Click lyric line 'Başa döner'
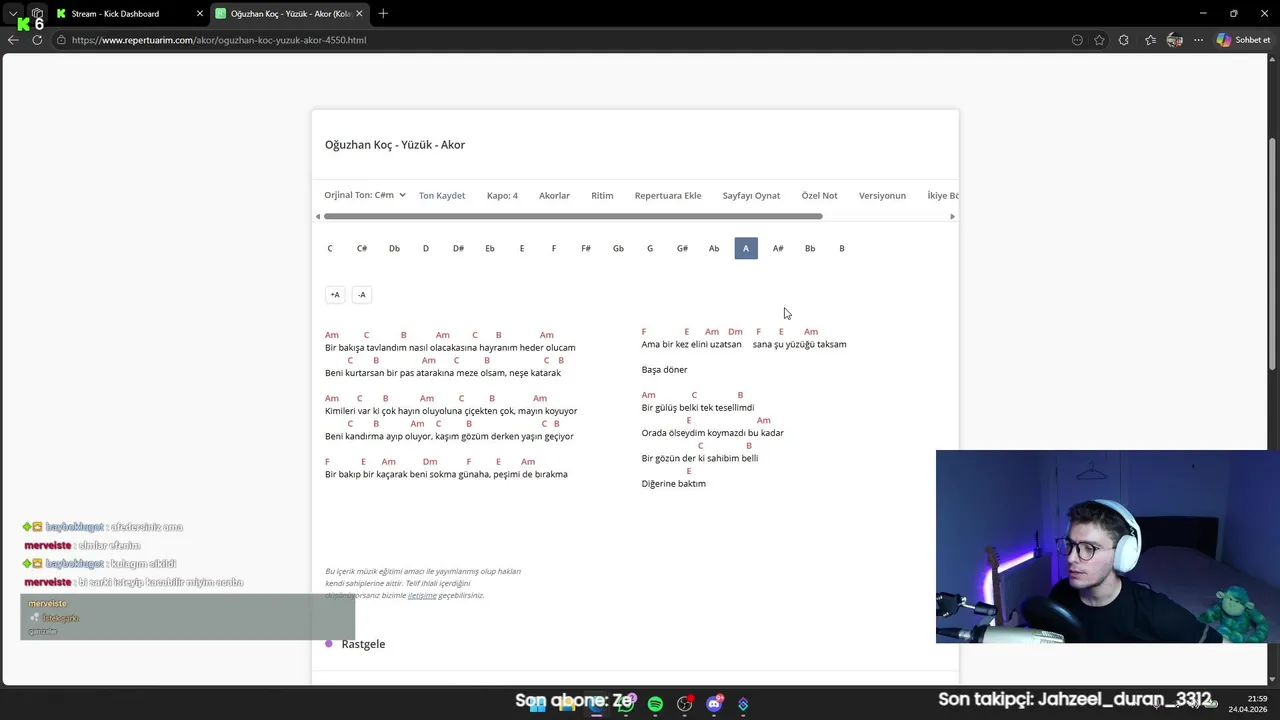The width and height of the screenshot is (1280, 720). [664, 370]
